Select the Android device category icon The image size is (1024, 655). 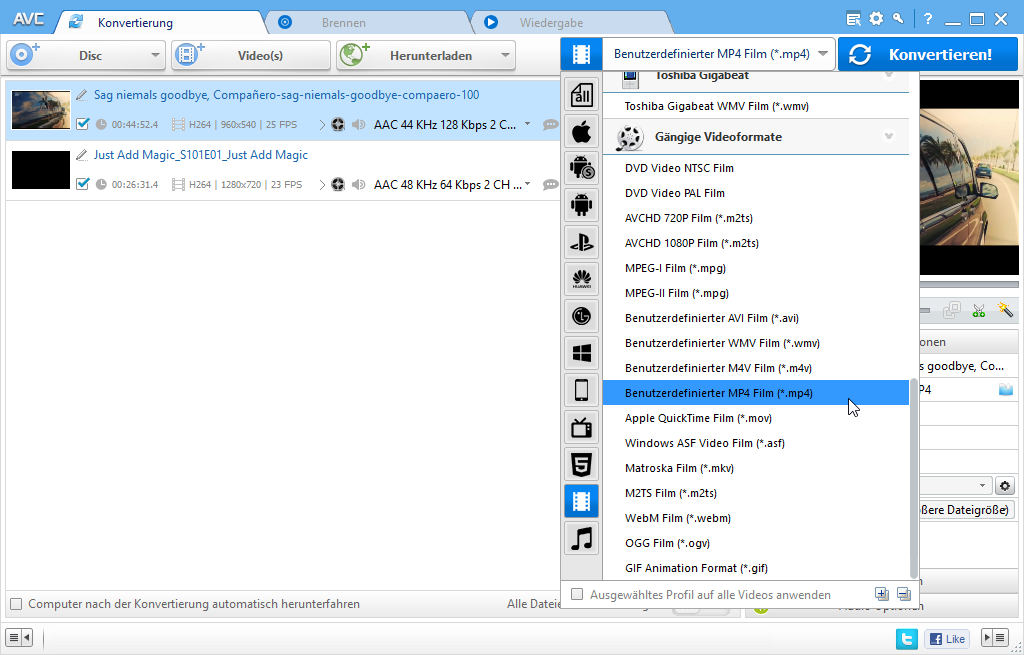[x=581, y=204]
